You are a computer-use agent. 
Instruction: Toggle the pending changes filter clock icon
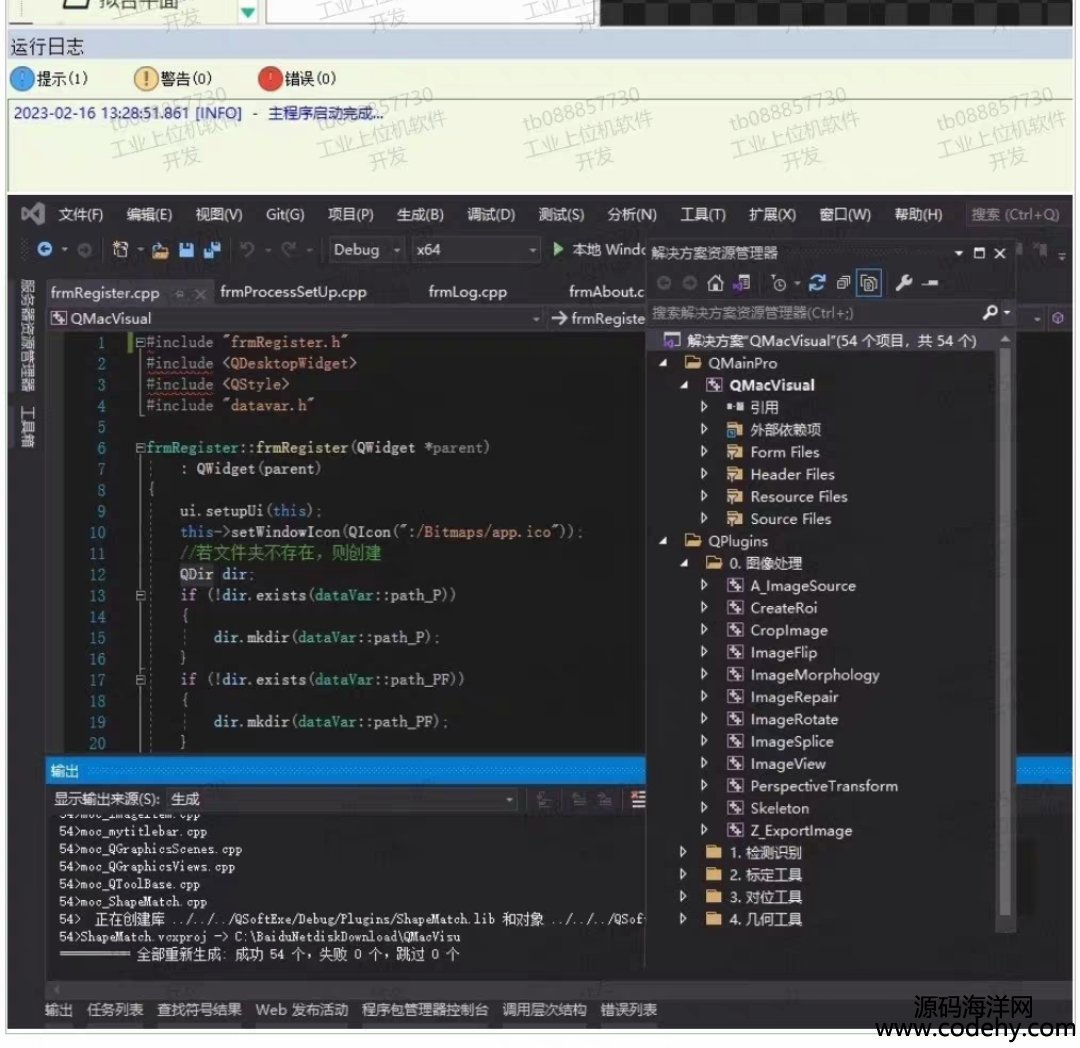click(779, 283)
